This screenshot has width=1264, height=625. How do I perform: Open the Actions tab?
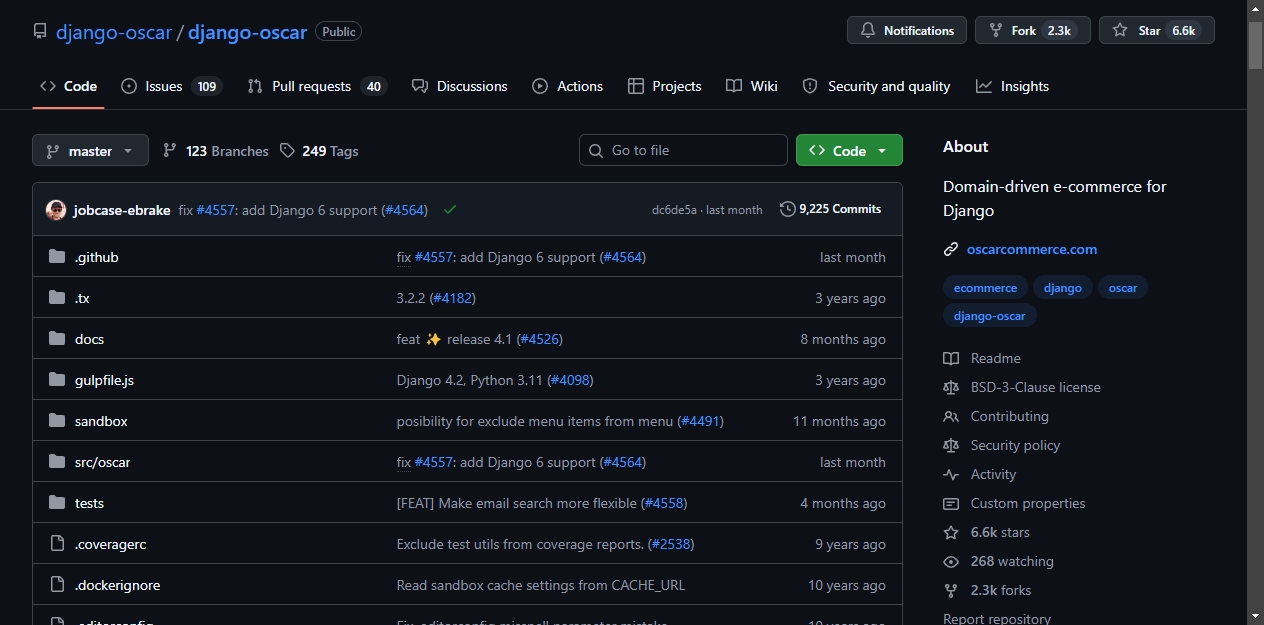(x=568, y=86)
